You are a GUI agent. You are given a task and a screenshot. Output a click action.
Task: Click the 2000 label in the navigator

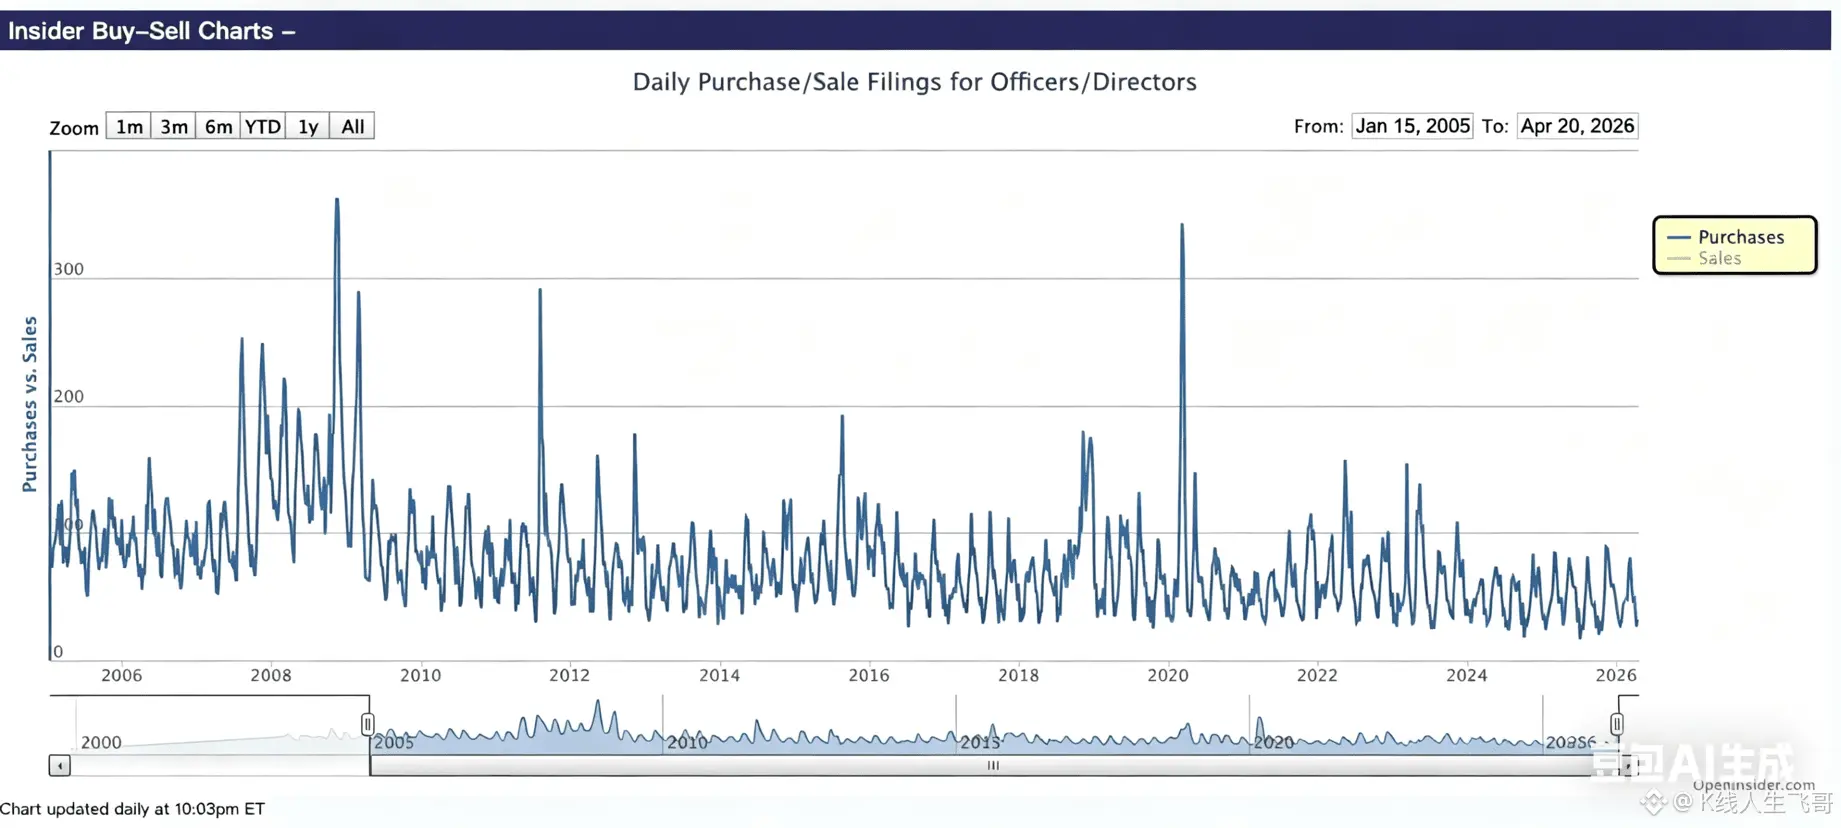[101, 743]
